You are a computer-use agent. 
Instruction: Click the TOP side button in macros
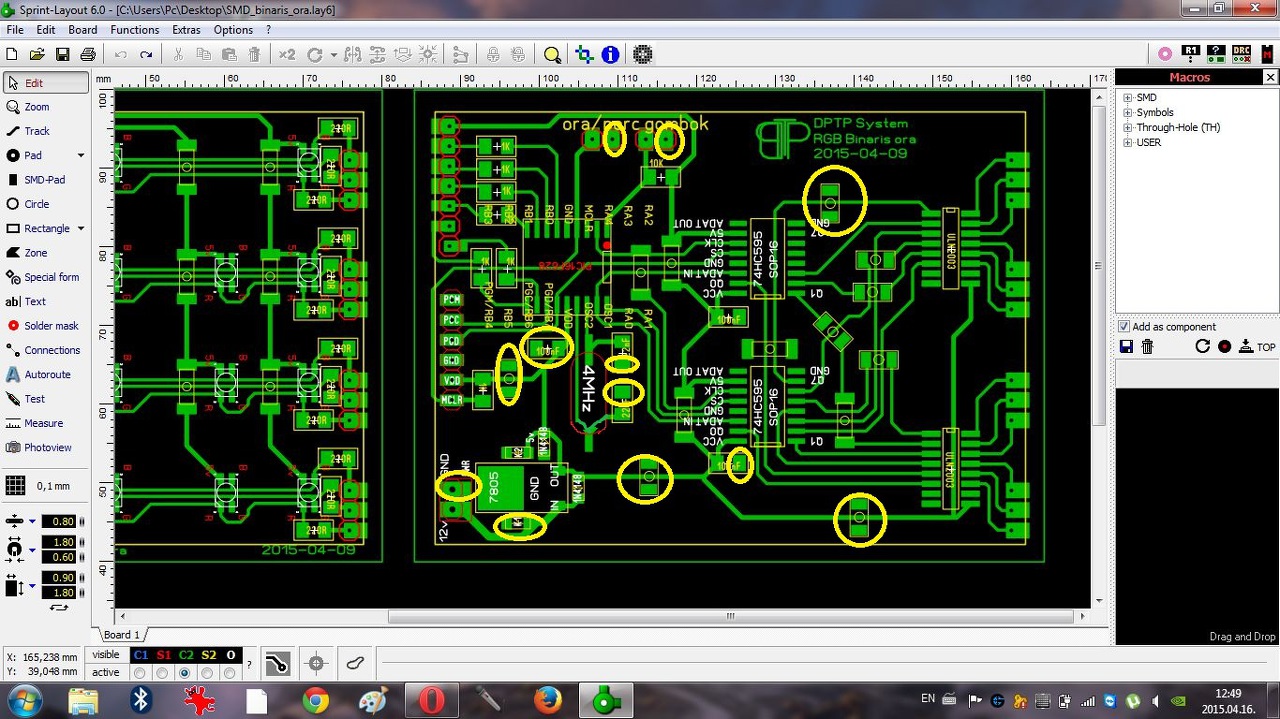pyautogui.click(x=1257, y=347)
